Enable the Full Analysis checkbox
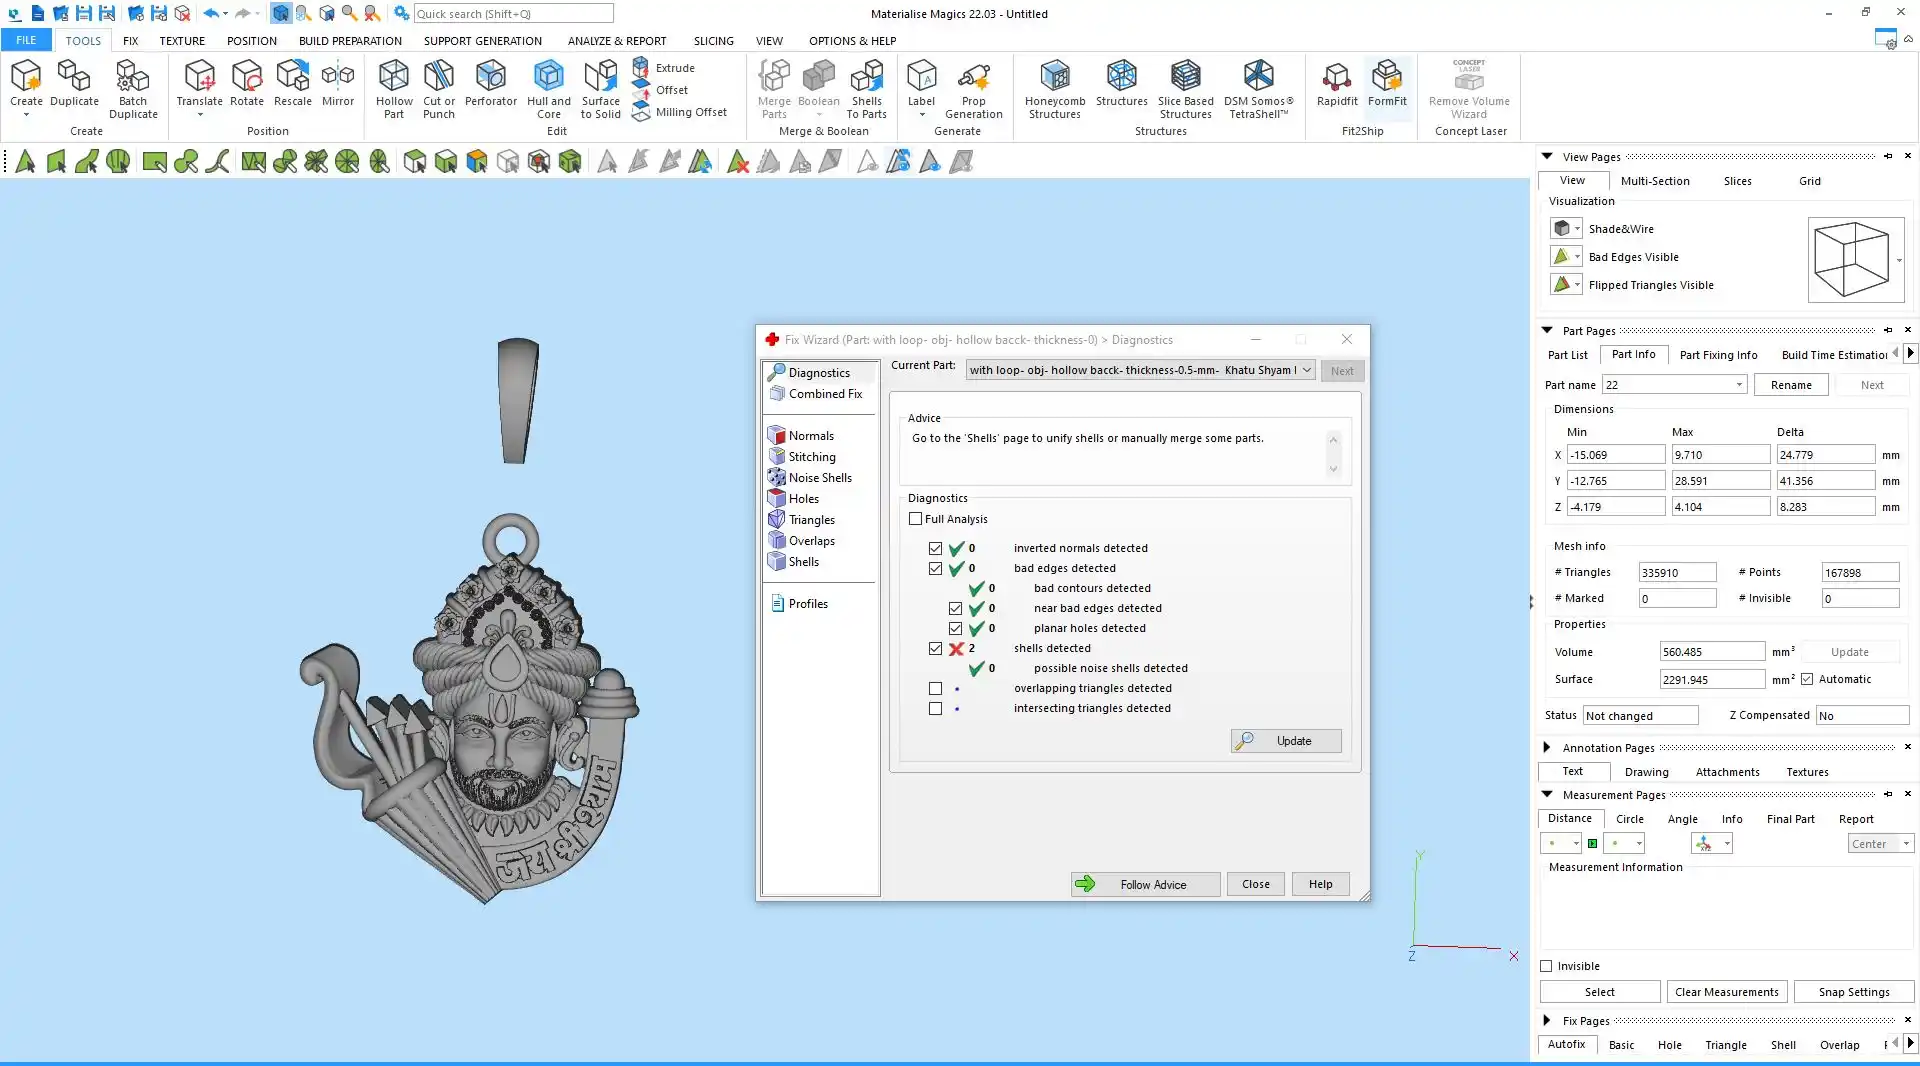 915,519
